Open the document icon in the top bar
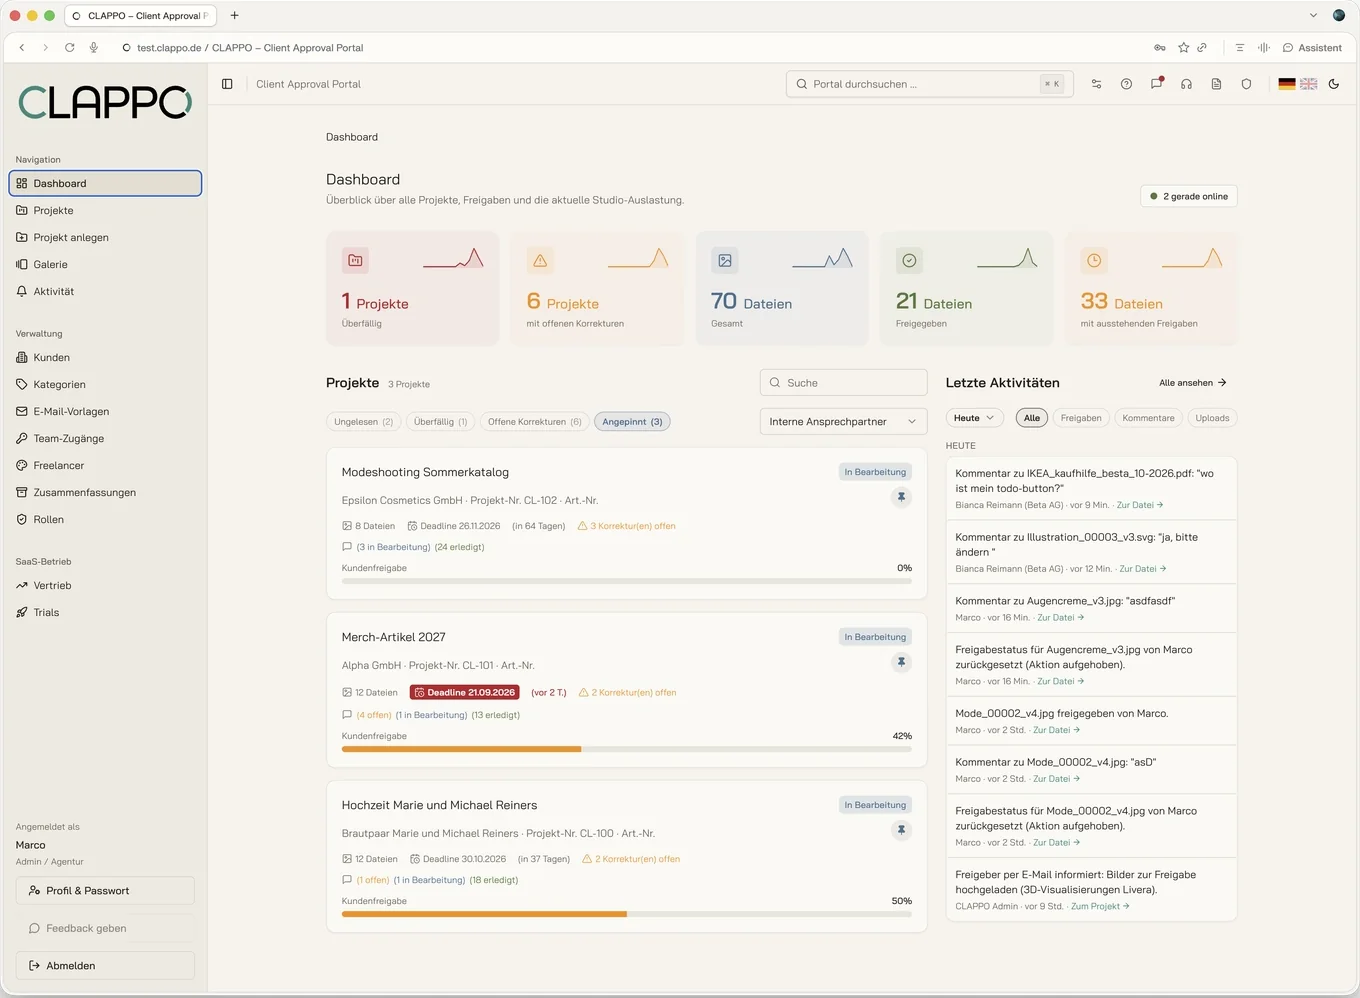 coord(1216,84)
